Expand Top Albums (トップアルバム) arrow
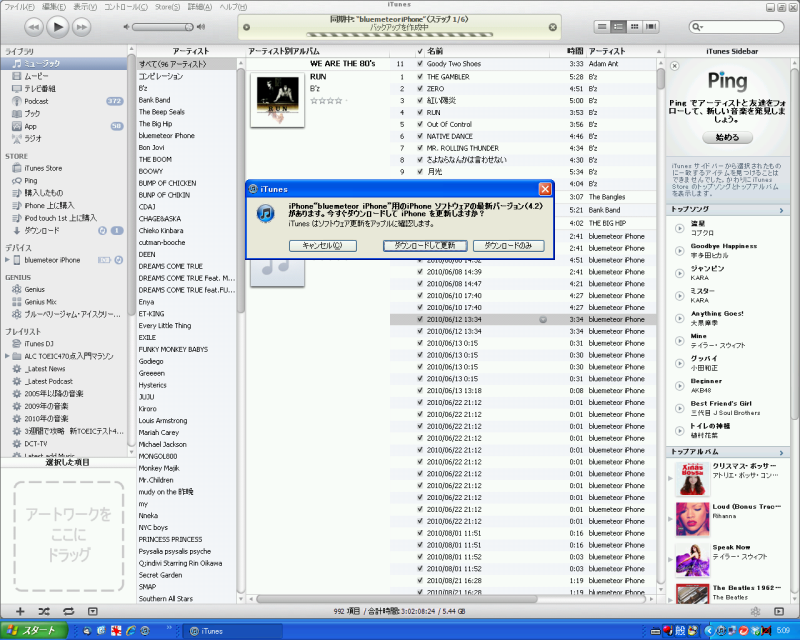The image size is (800, 640). [x=781, y=452]
